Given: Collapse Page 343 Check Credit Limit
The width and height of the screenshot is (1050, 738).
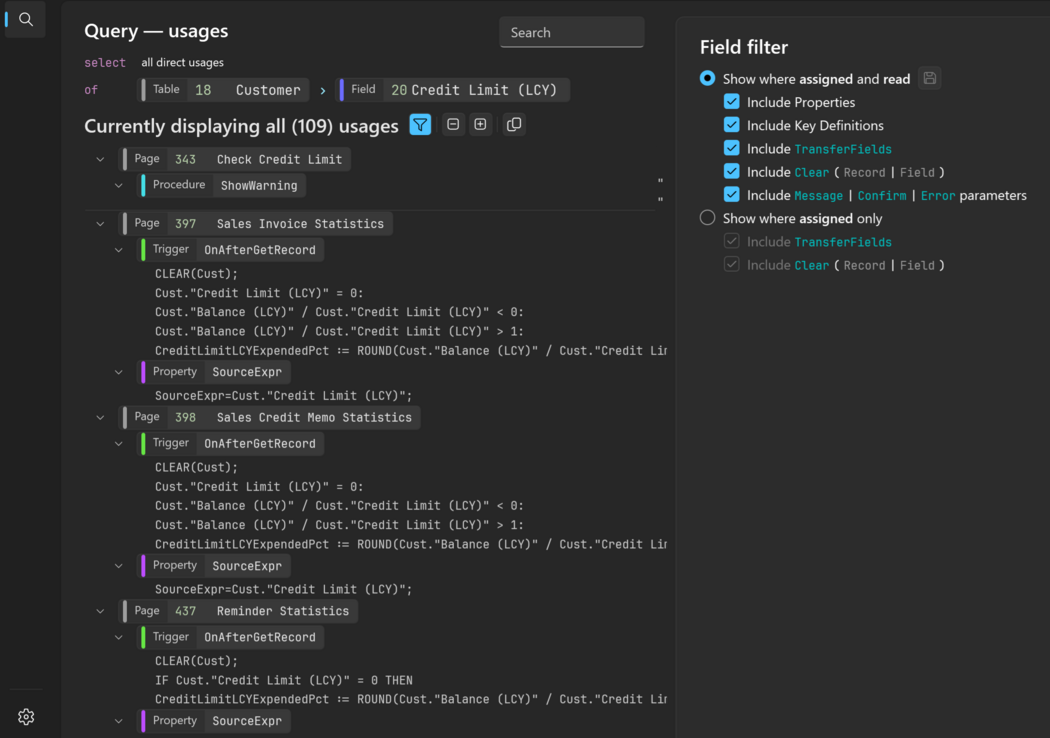Looking at the screenshot, I should click(x=100, y=159).
